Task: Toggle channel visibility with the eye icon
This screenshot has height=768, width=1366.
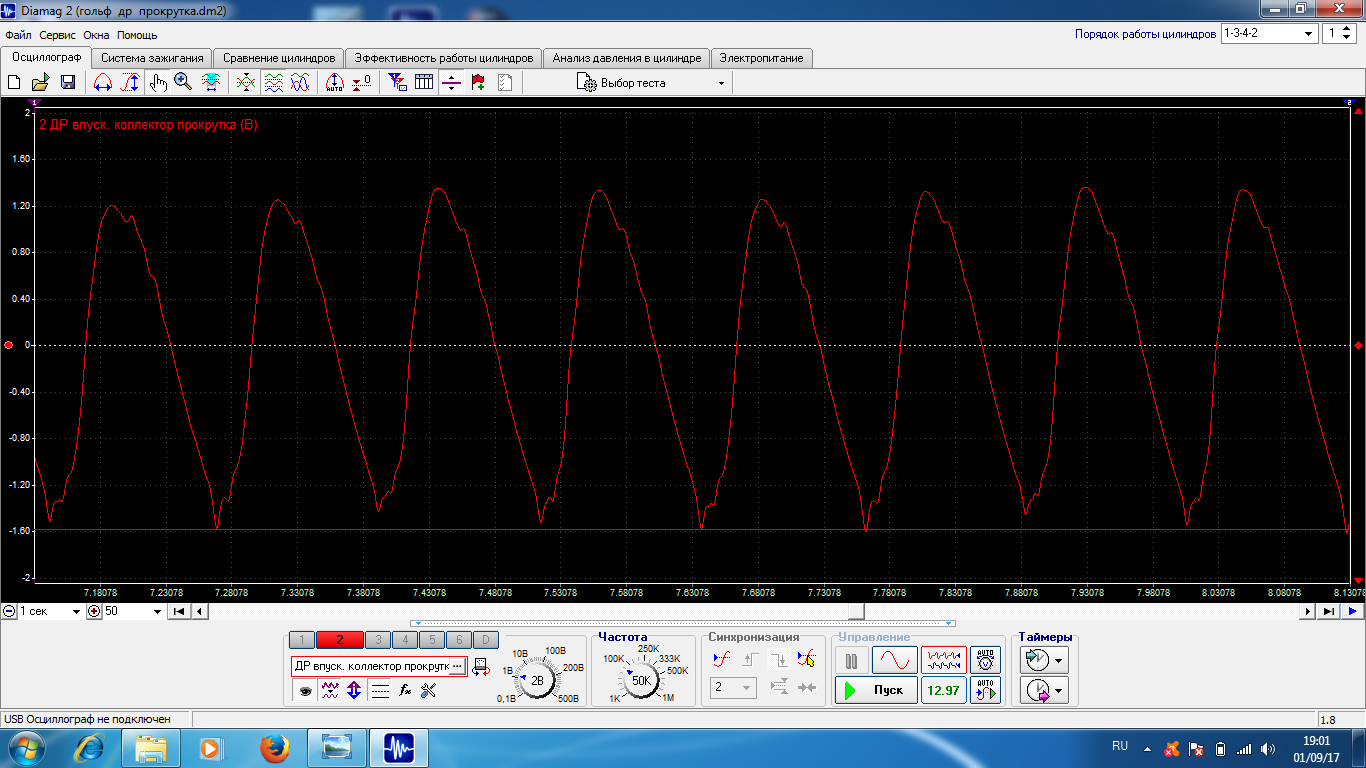Action: tap(305, 690)
